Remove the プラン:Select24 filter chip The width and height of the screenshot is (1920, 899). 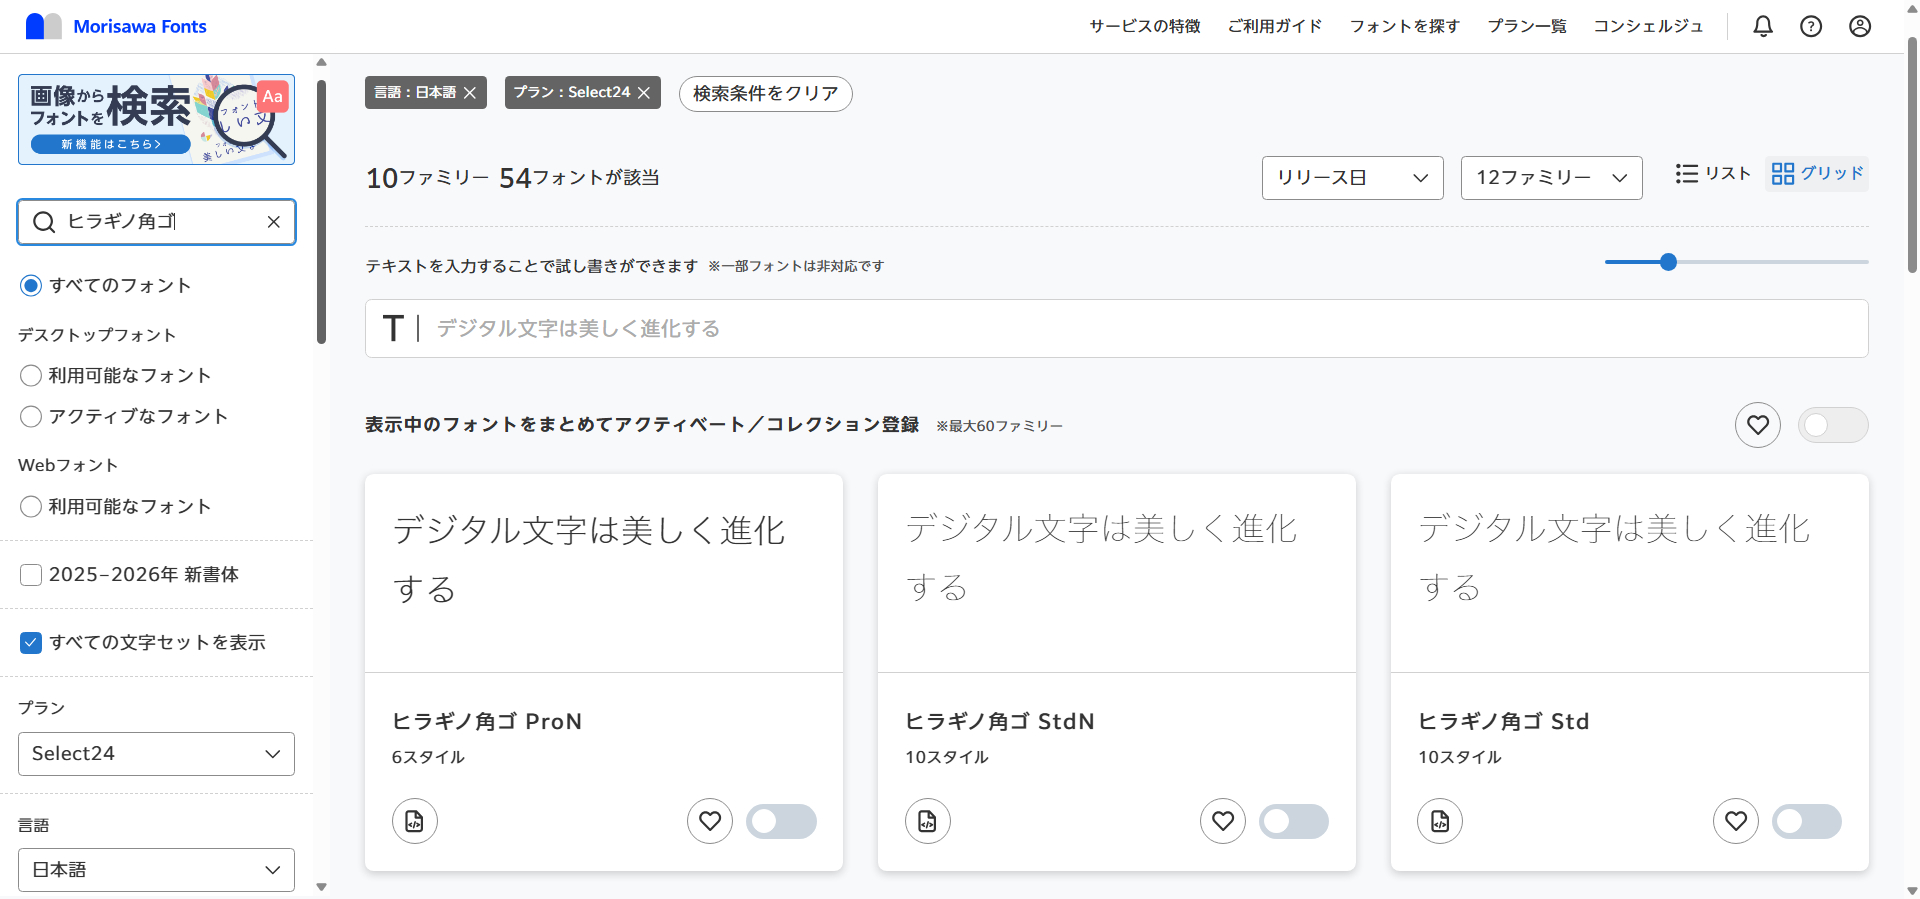click(644, 93)
